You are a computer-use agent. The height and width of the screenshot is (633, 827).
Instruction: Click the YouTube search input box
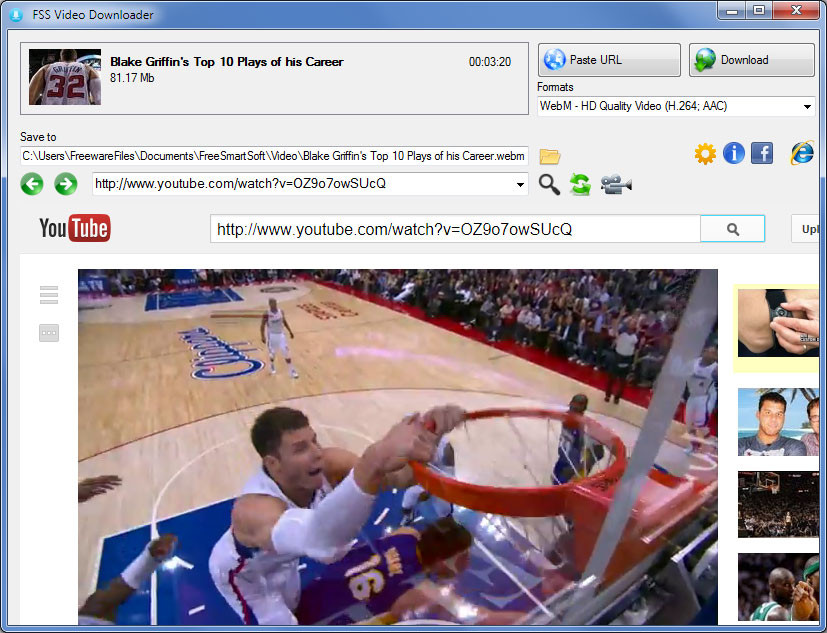coord(455,229)
